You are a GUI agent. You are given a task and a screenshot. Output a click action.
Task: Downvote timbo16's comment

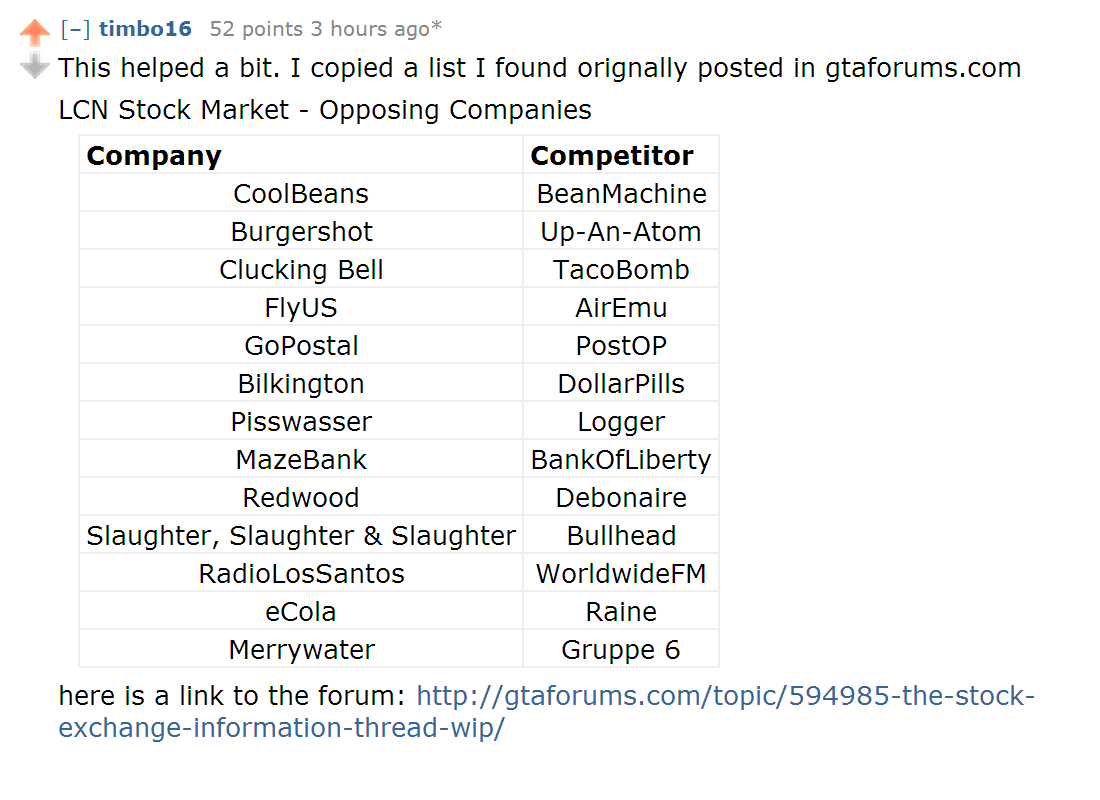pyautogui.click(x=35, y=65)
